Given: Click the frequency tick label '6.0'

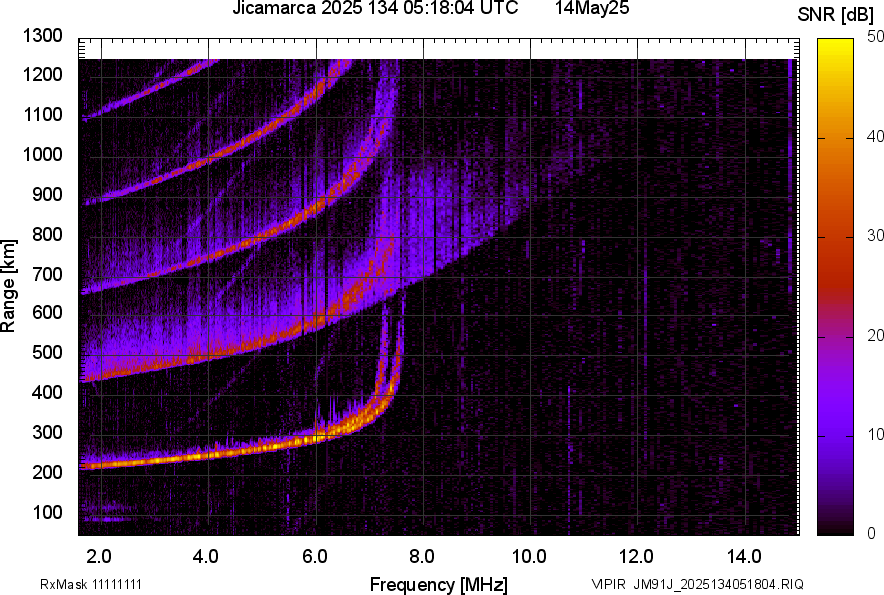Looking at the screenshot, I should tap(315, 557).
